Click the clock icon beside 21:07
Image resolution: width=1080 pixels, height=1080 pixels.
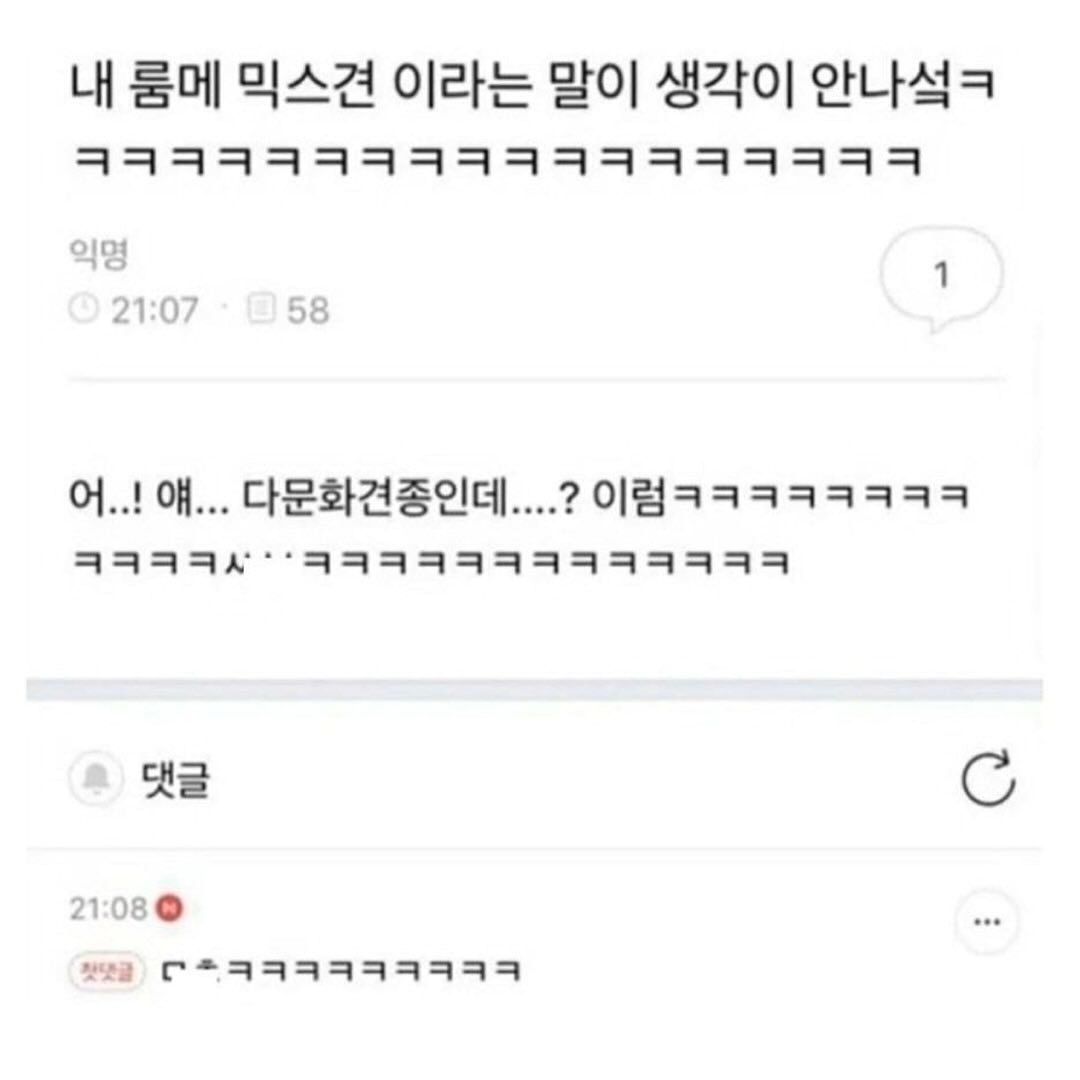click(x=83, y=309)
